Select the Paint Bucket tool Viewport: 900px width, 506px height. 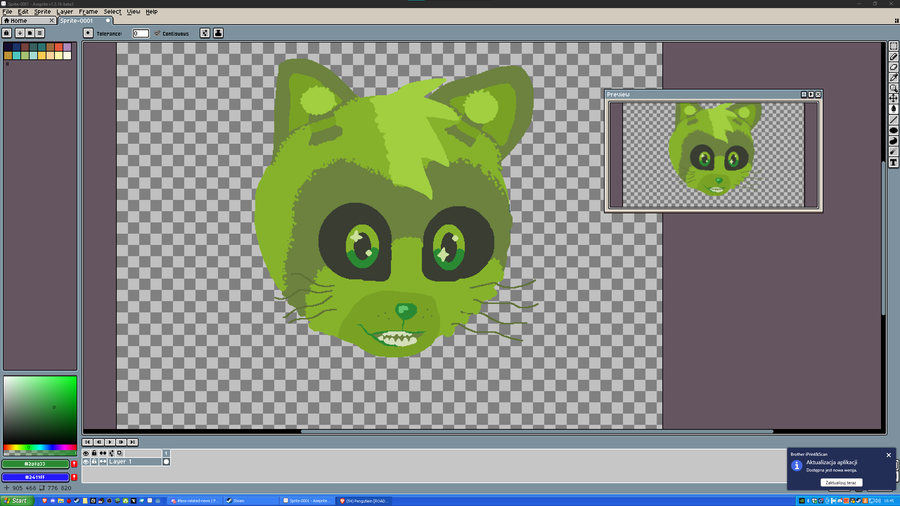tap(893, 109)
